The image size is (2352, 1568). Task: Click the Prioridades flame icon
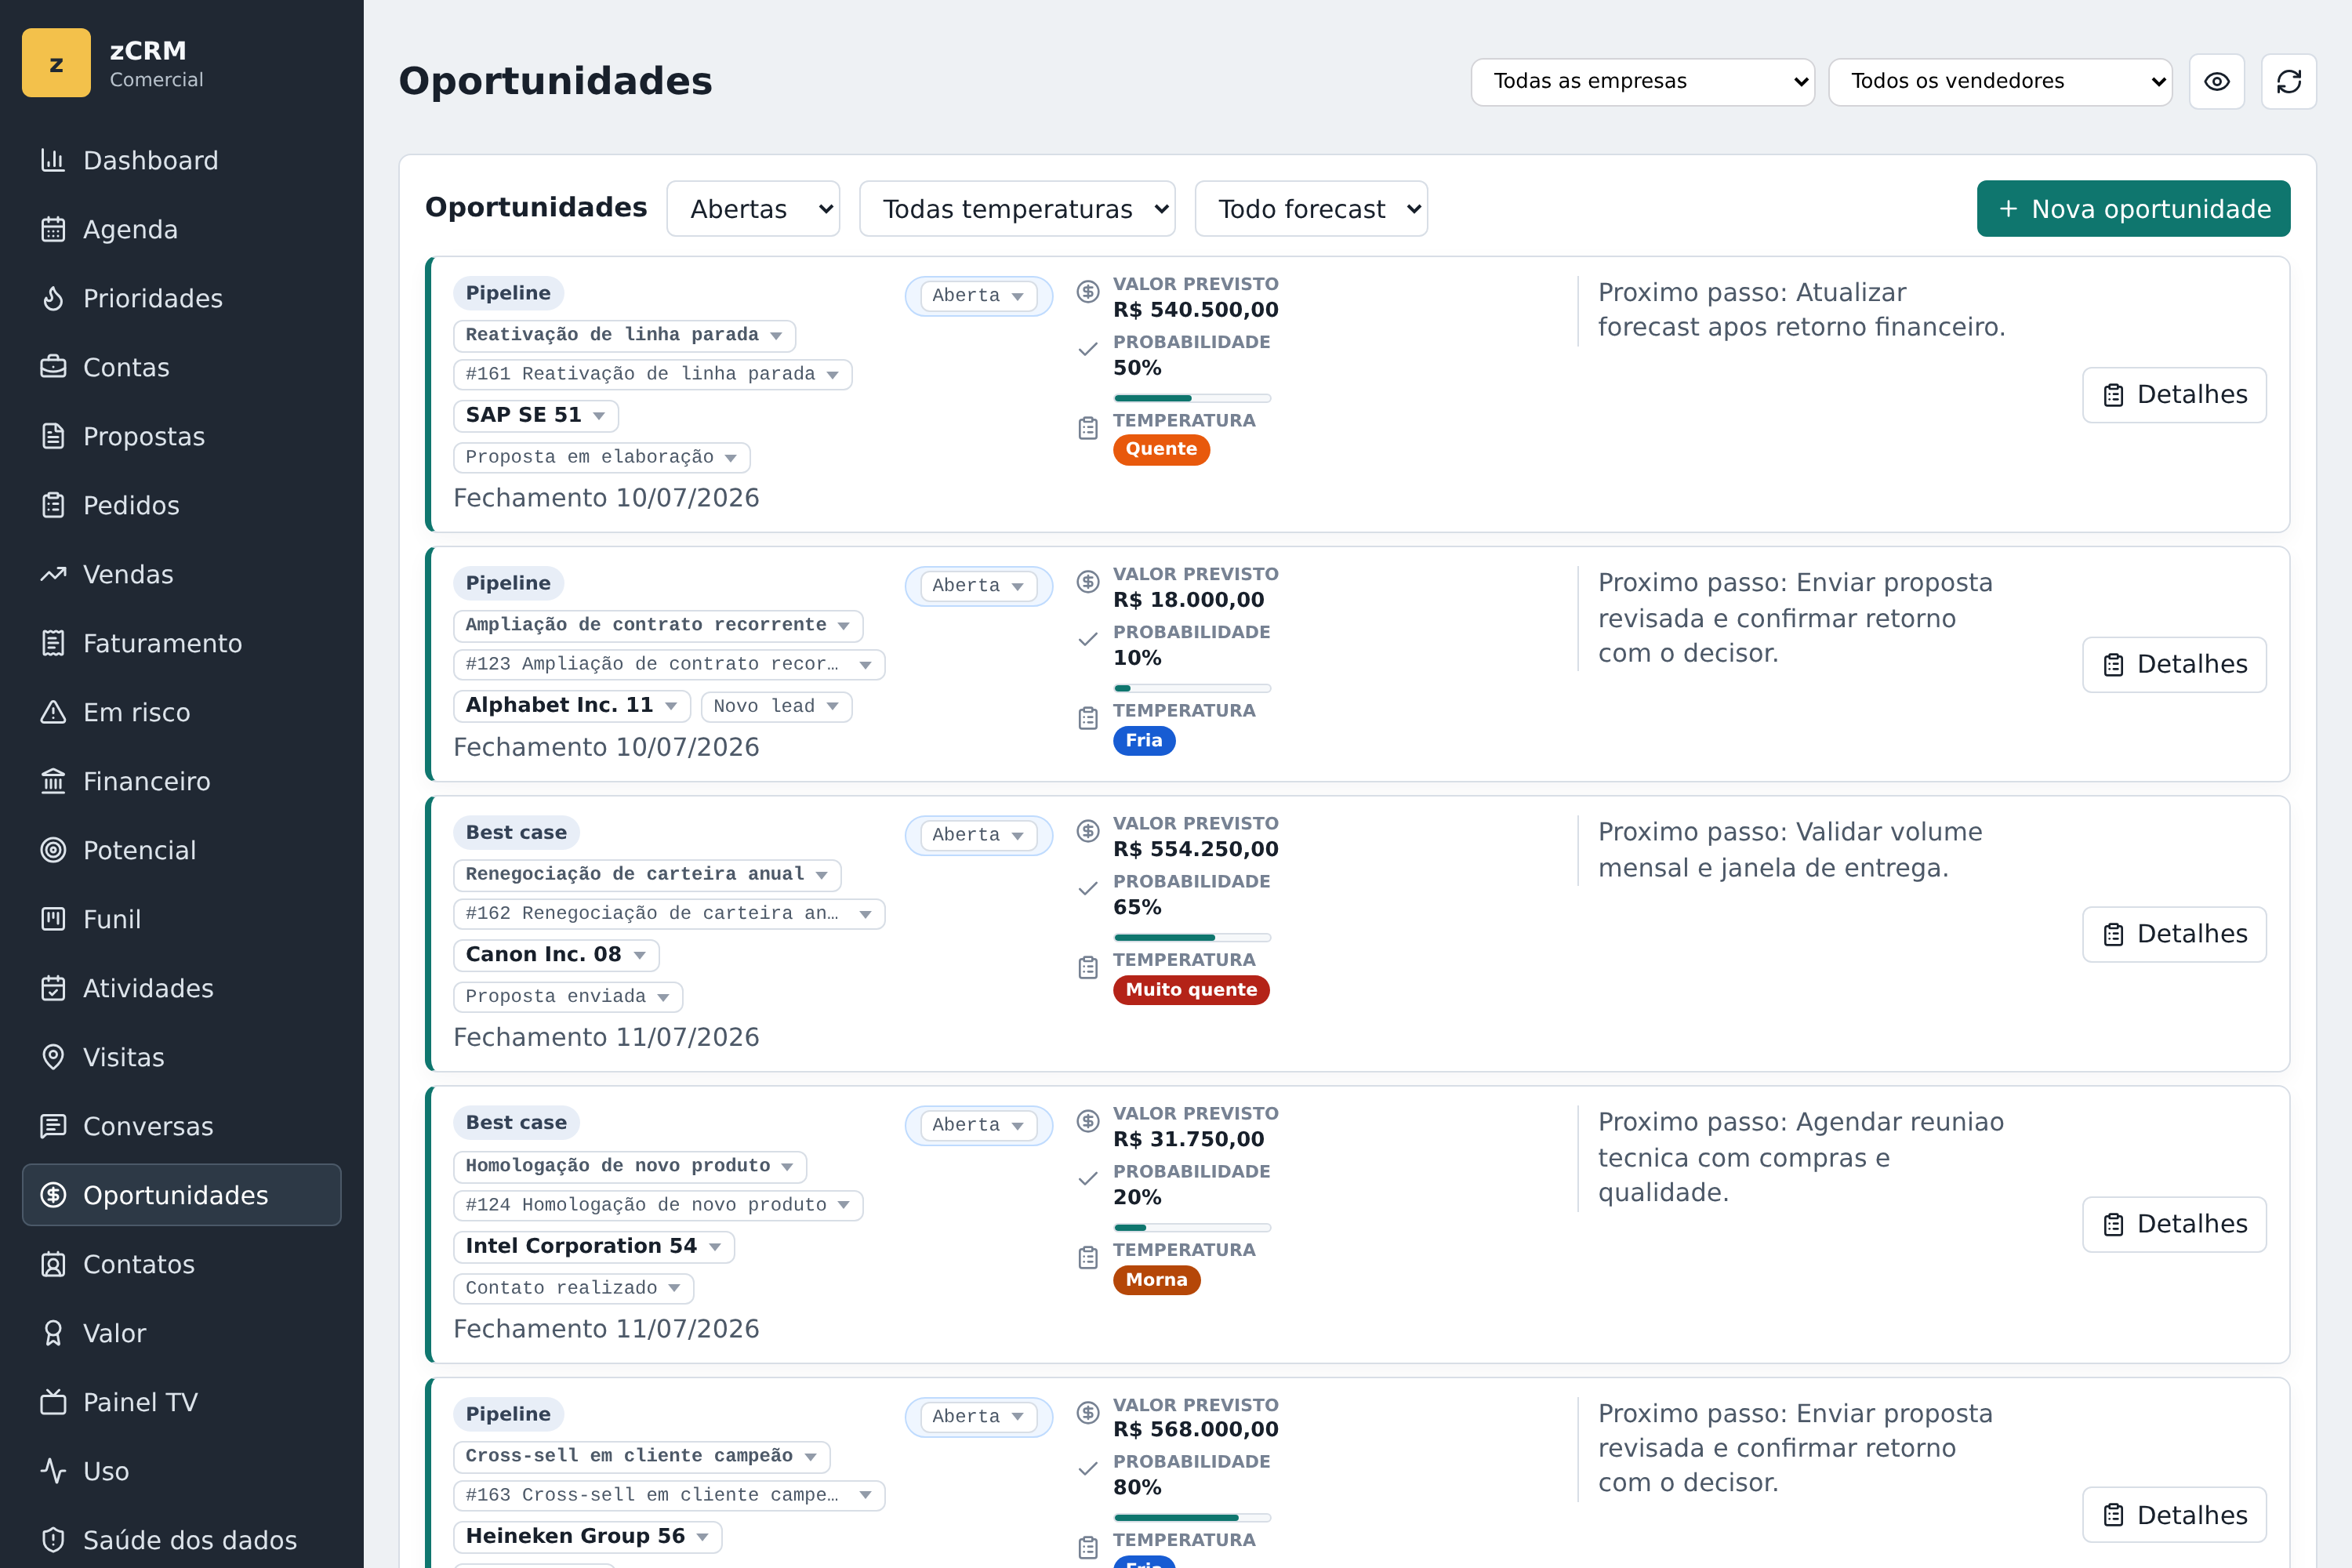[x=53, y=298]
